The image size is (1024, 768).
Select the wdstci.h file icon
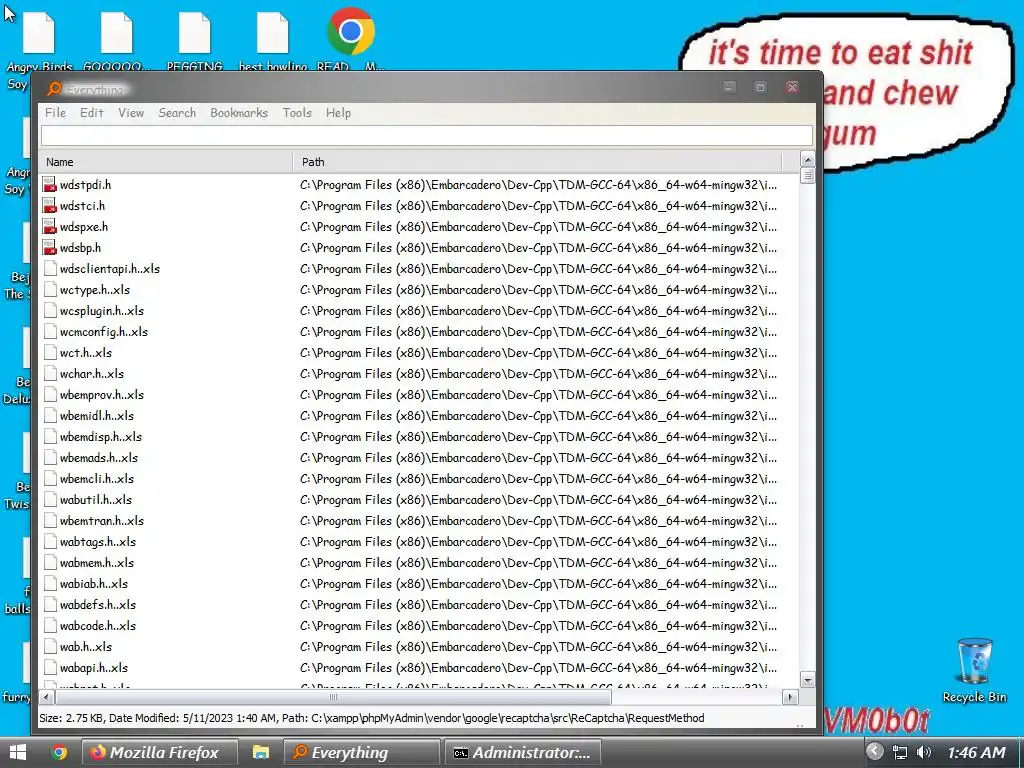(50, 206)
